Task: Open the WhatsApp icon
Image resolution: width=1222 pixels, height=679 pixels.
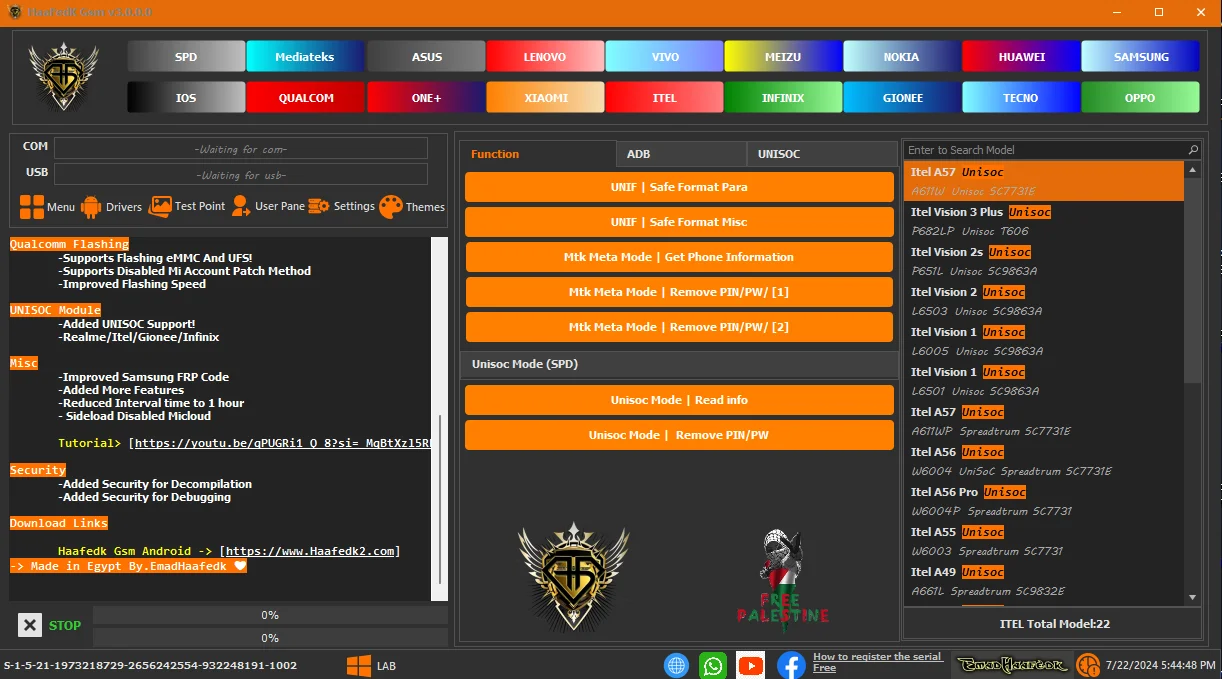Action: pyautogui.click(x=713, y=665)
